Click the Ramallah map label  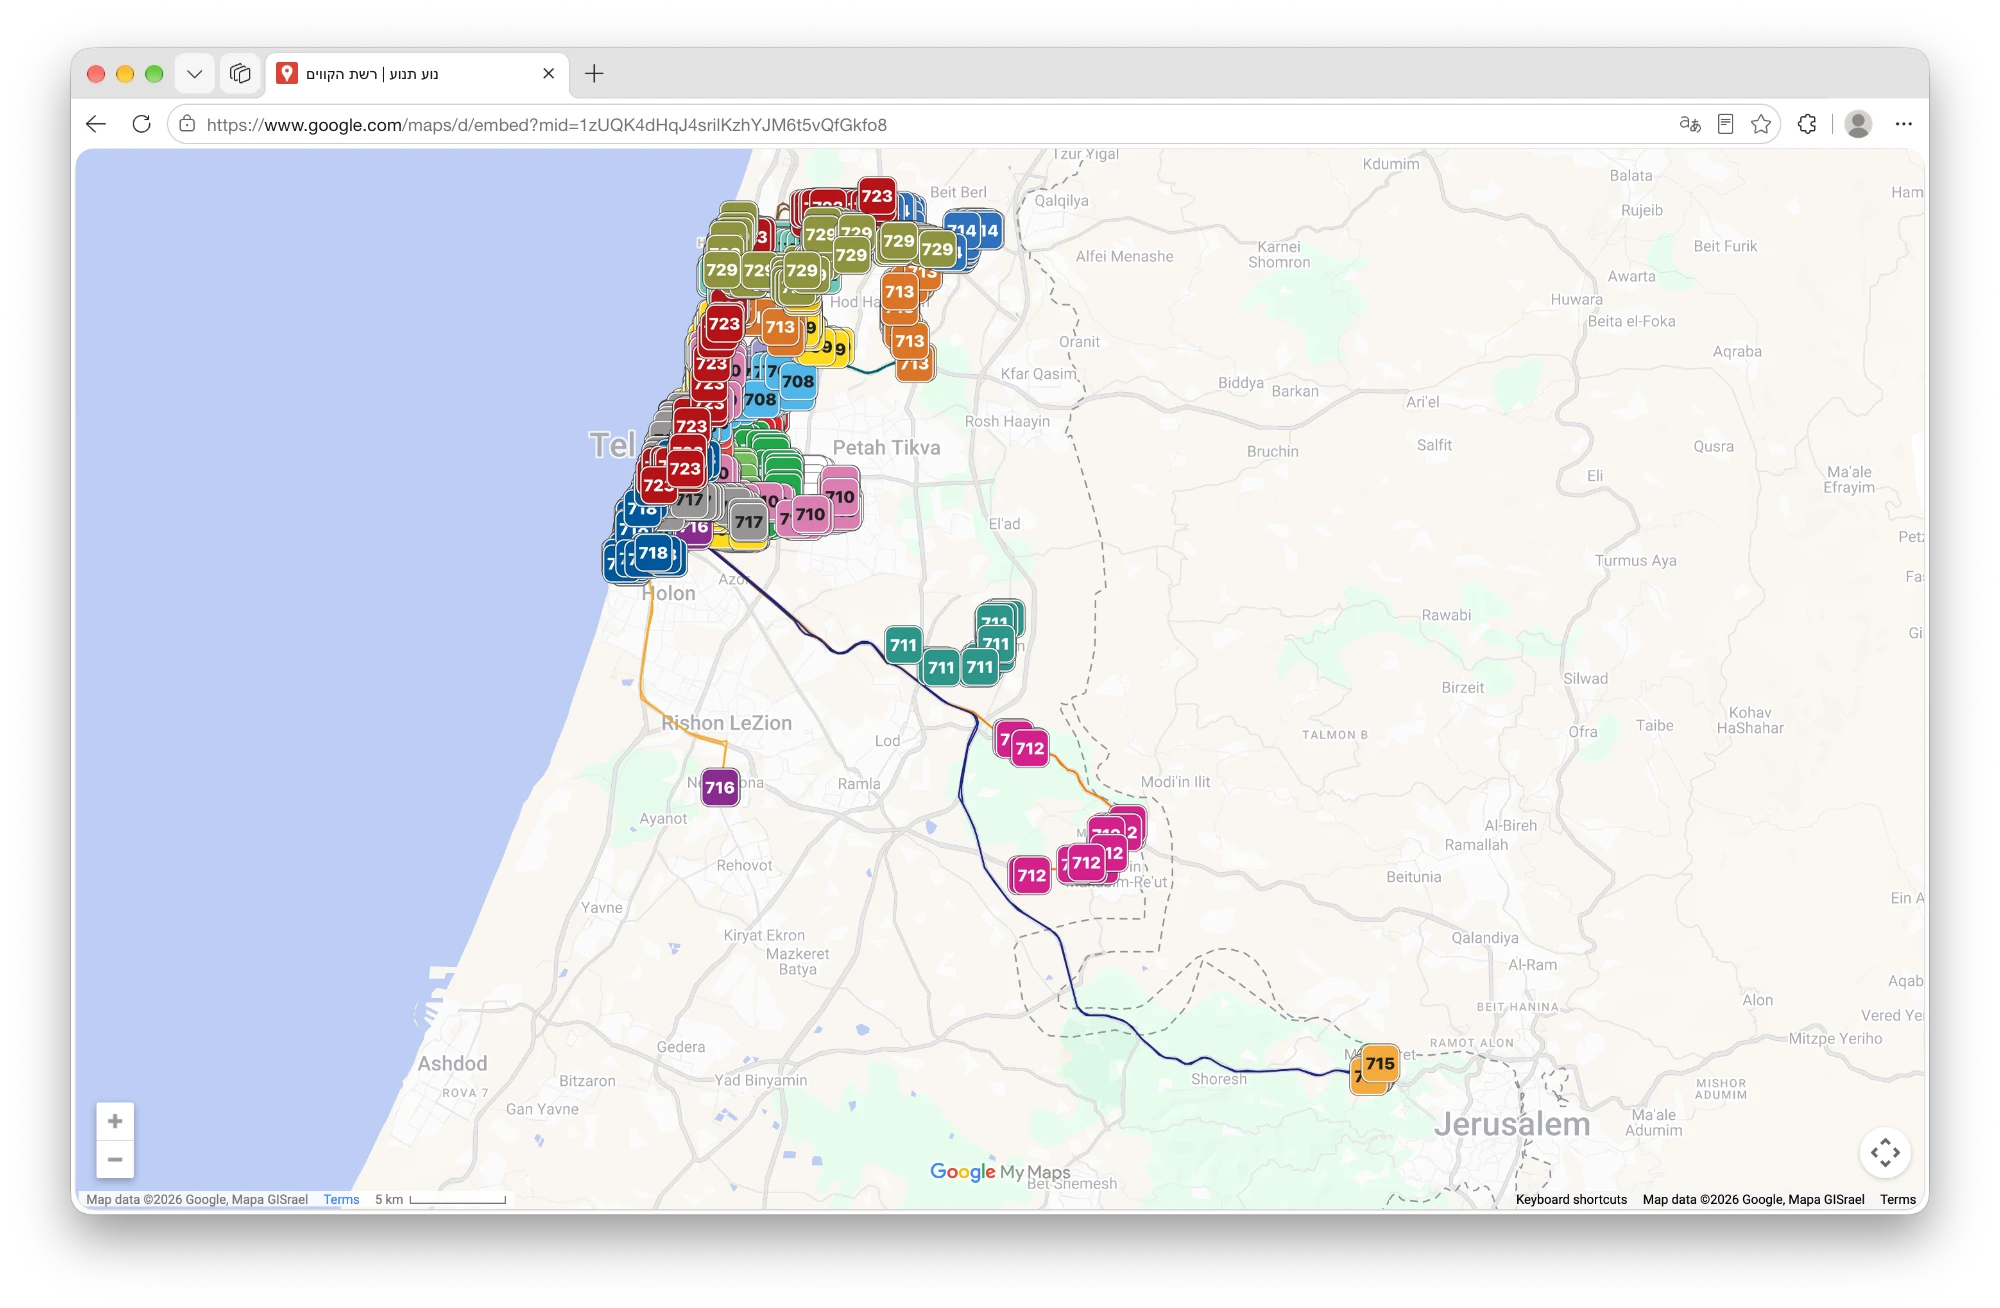click(1476, 845)
